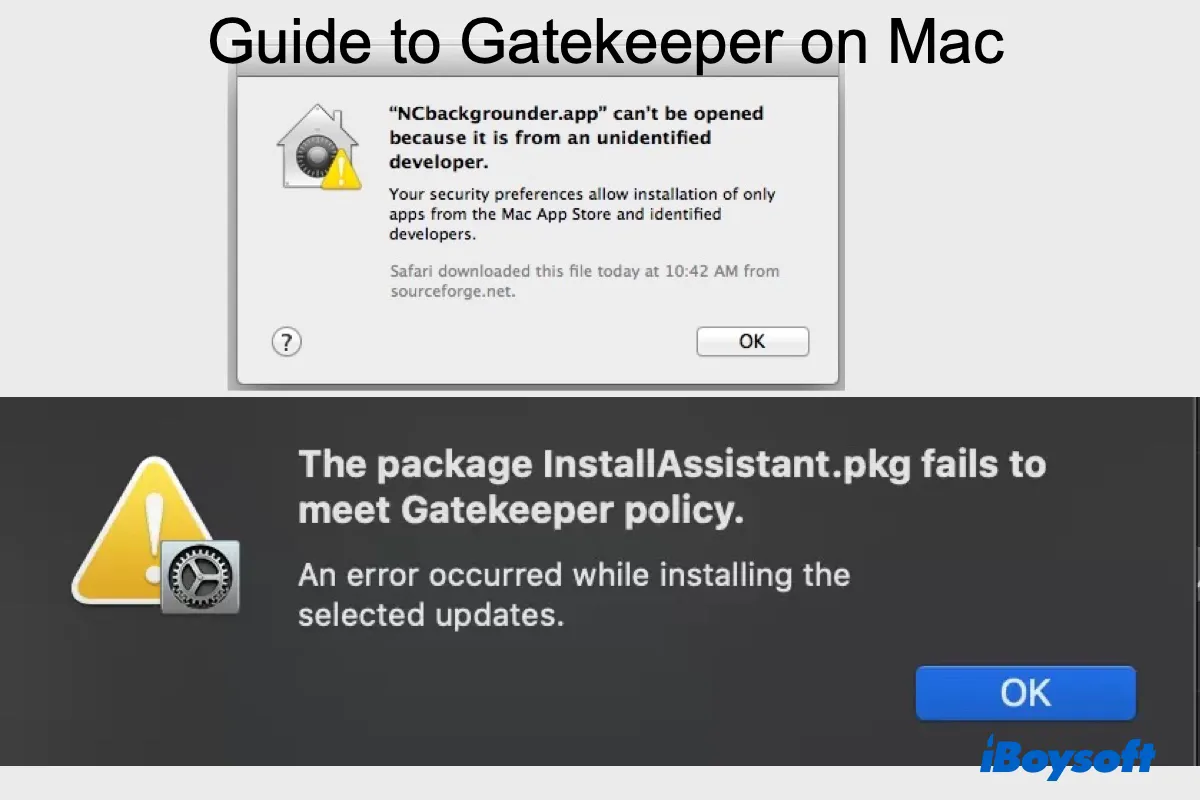The width and height of the screenshot is (1200, 800).
Task: Click the System Preferences gear badge
Action: pyautogui.click(x=200, y=576)
